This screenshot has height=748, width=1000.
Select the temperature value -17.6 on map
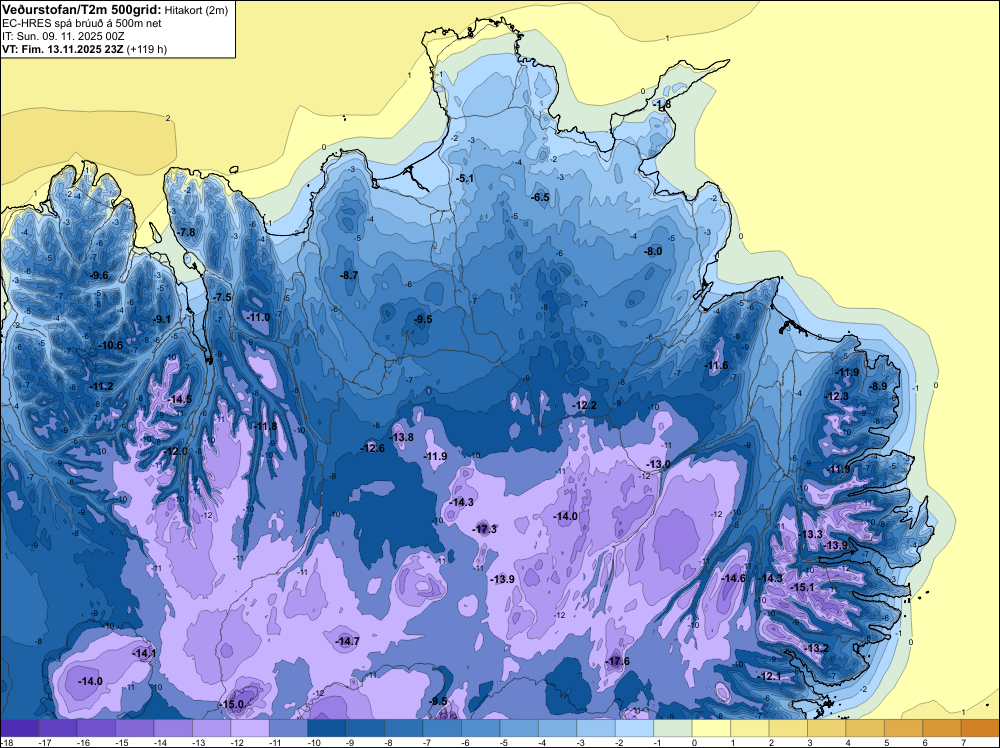click(617, 661)
